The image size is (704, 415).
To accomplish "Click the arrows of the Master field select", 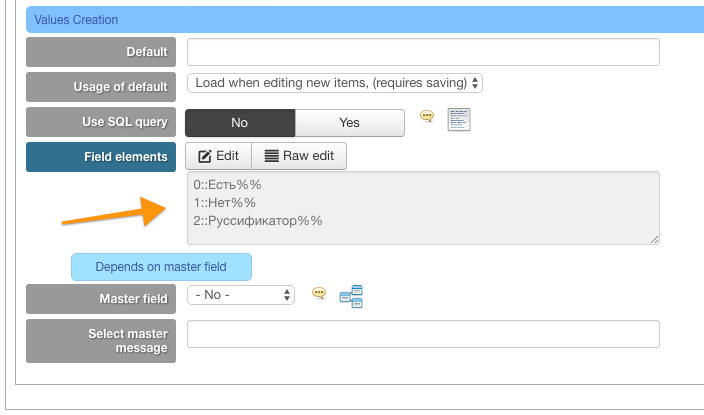I will 287,295.
